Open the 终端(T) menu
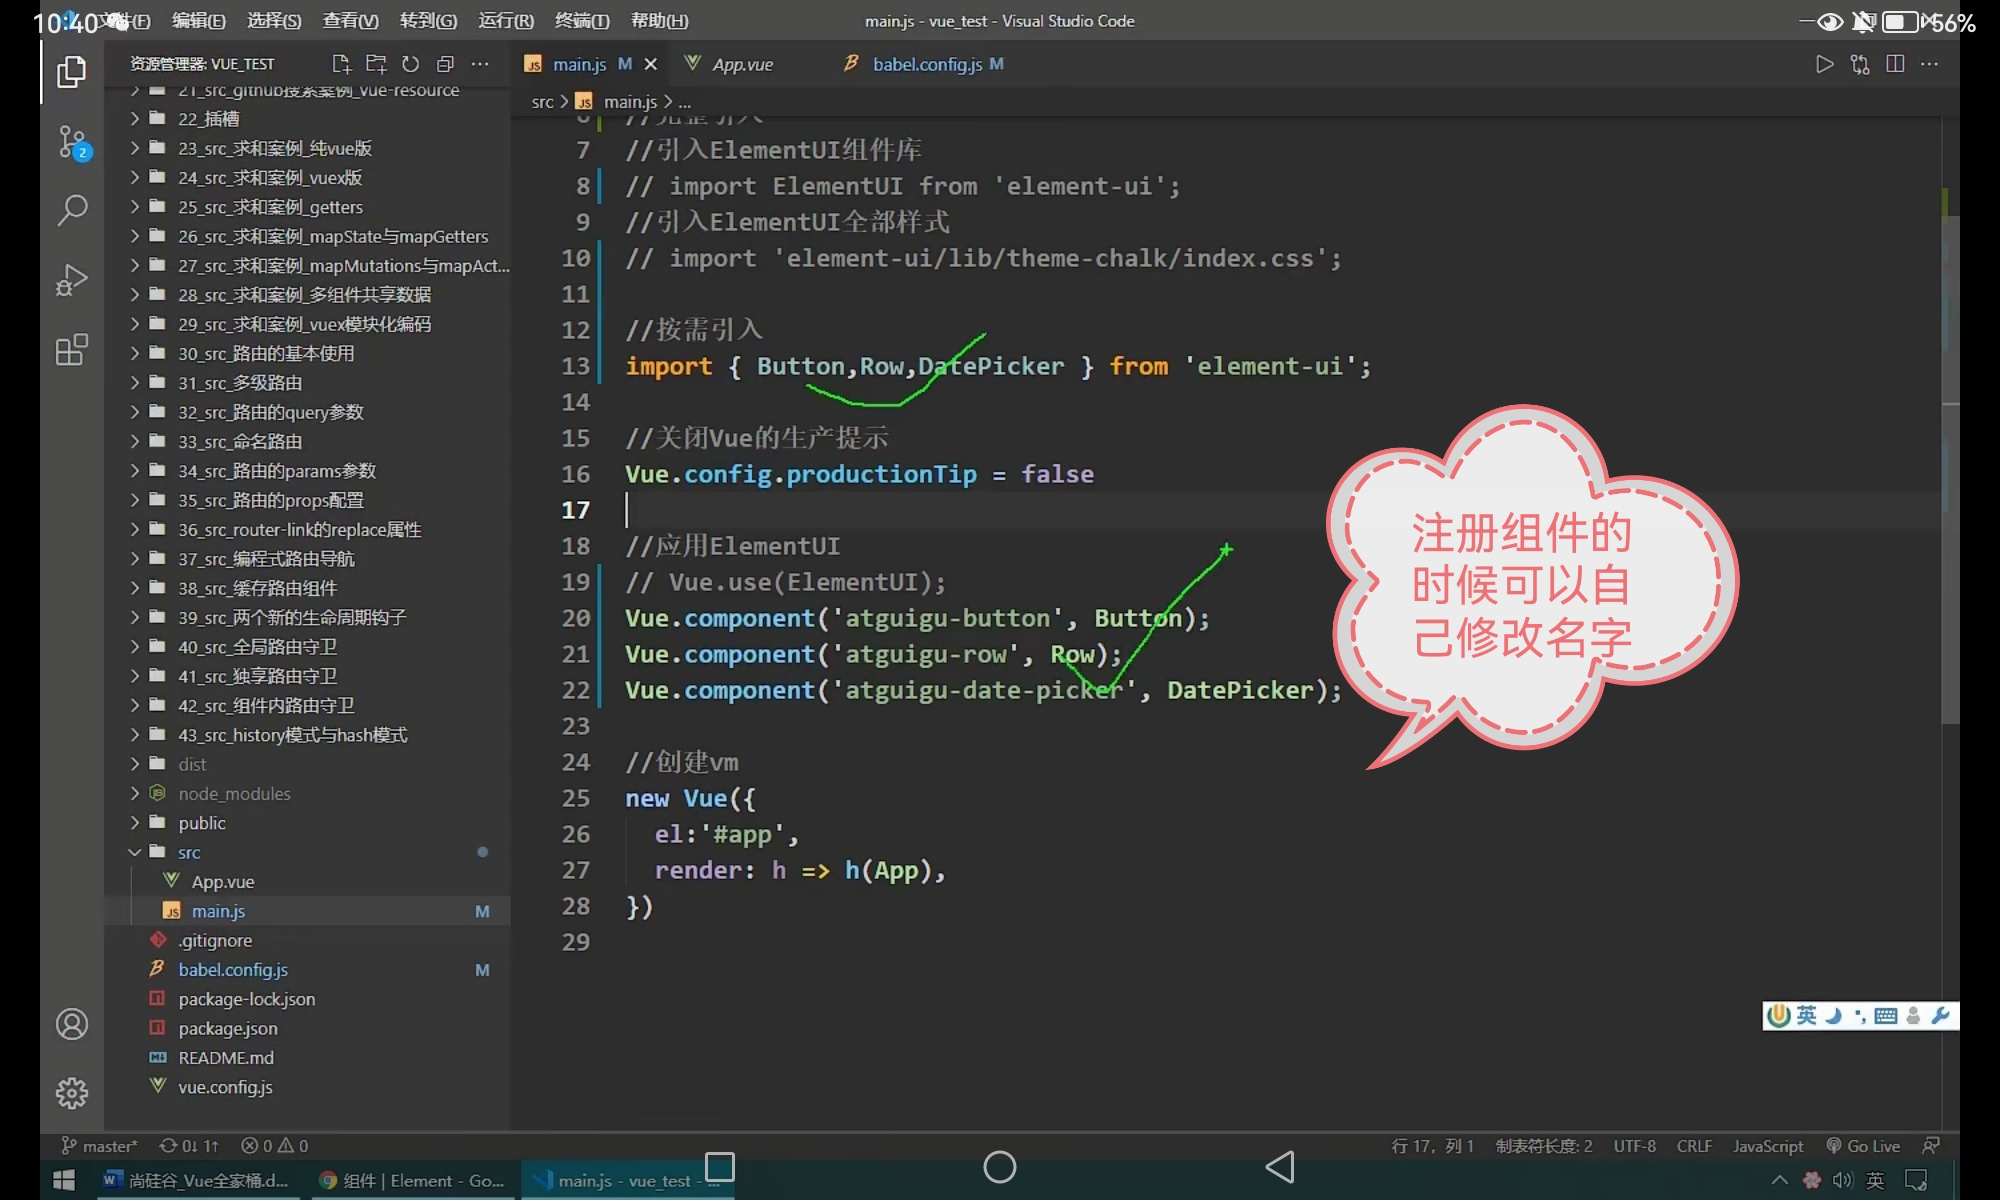Image resolution: width=2000 pixels, height=1200 pixels. 581,20
